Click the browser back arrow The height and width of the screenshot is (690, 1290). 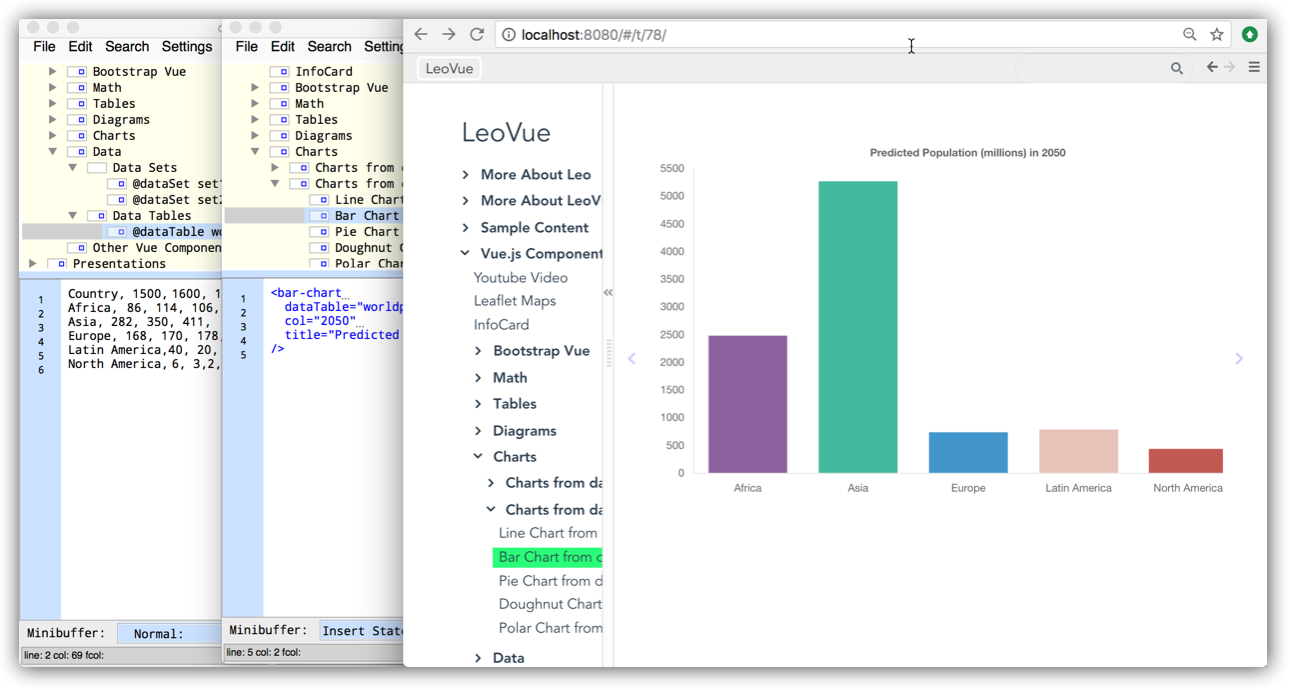tap(421, 34)
